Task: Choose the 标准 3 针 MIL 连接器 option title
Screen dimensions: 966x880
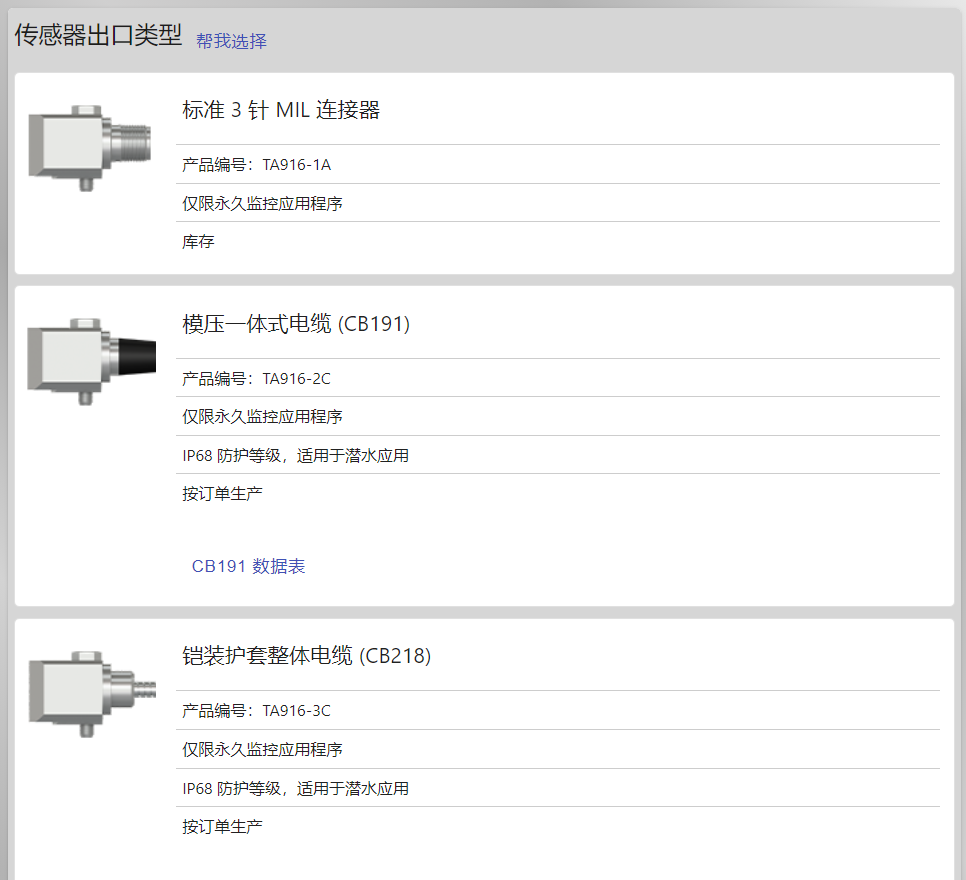Action: pyautogui.click(x=281, y=110)
